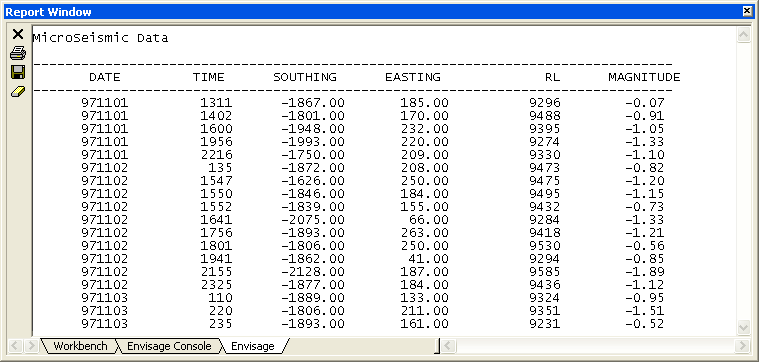Save the report using floppy disk icon

tap(18, 73)
